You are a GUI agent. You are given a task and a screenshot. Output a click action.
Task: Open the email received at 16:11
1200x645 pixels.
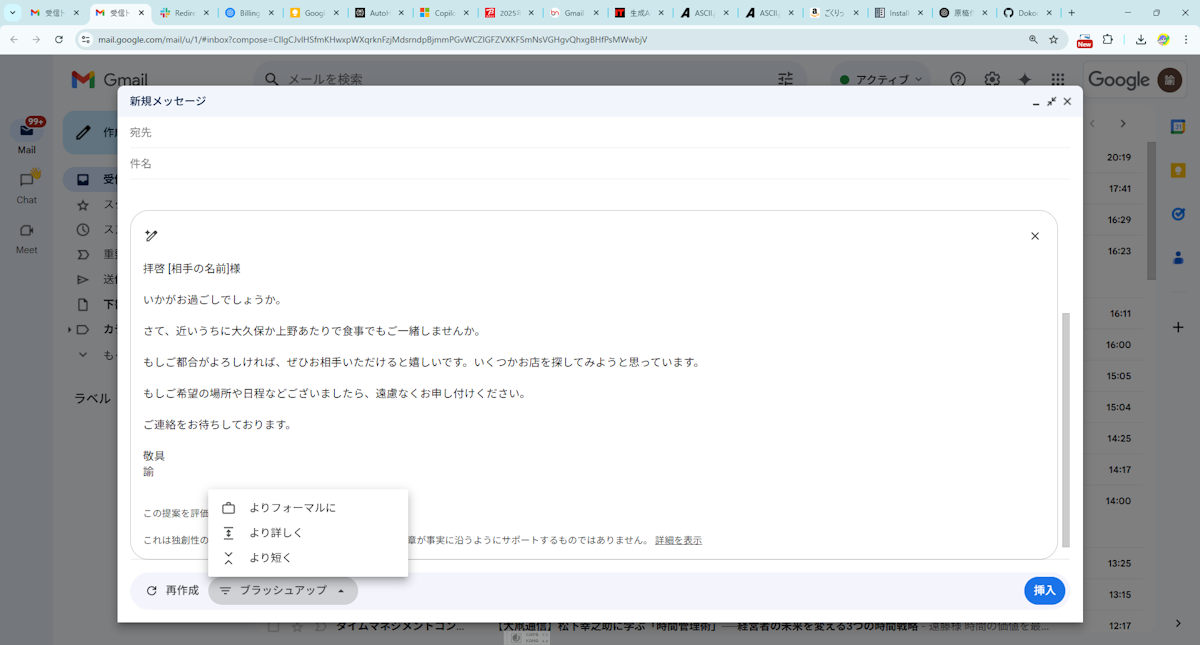click(1119, 313)
